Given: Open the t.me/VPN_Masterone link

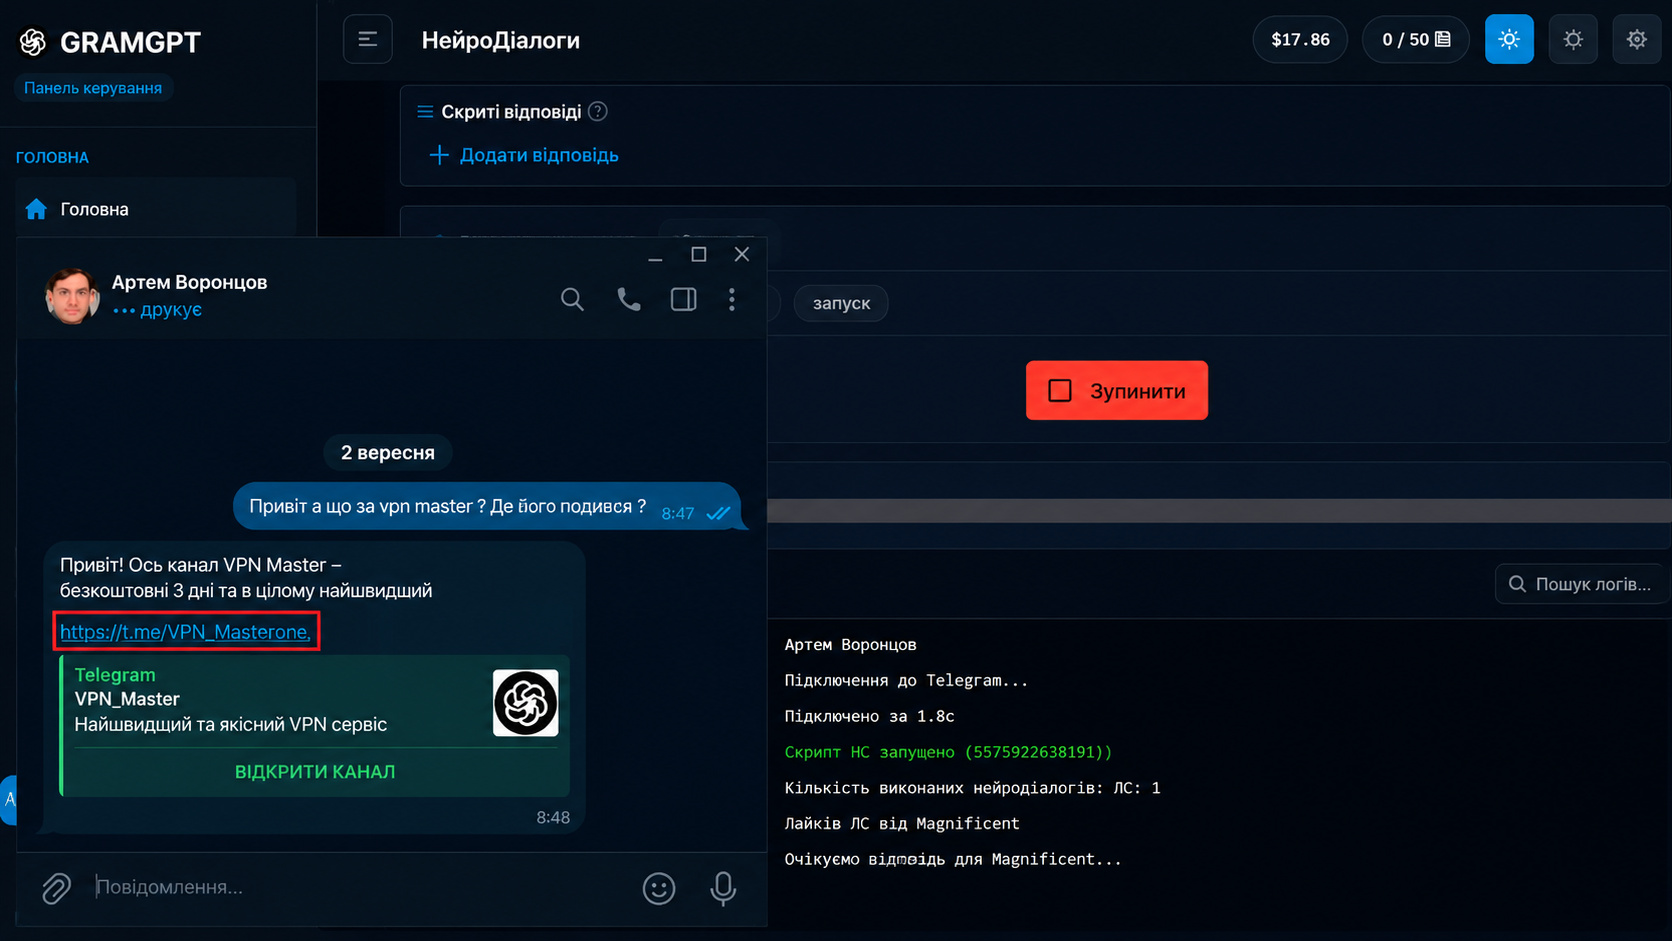Looking at the screenshot, I should [185, 632].
